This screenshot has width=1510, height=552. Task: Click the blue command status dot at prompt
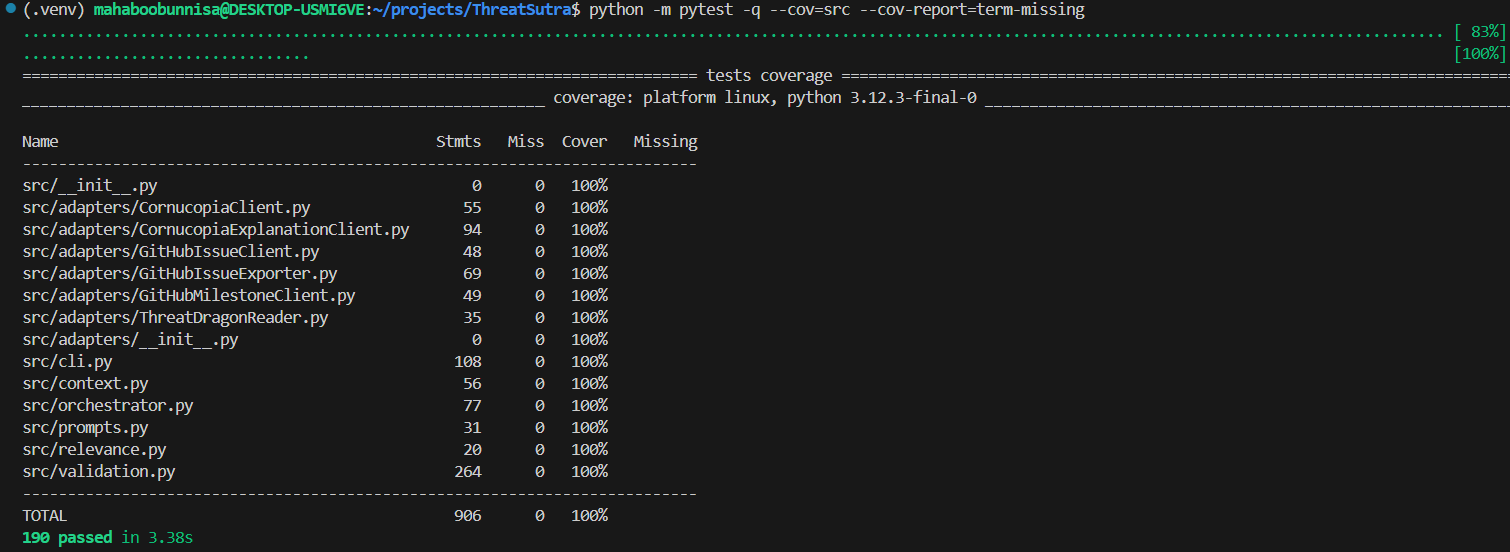coord(9,10)
